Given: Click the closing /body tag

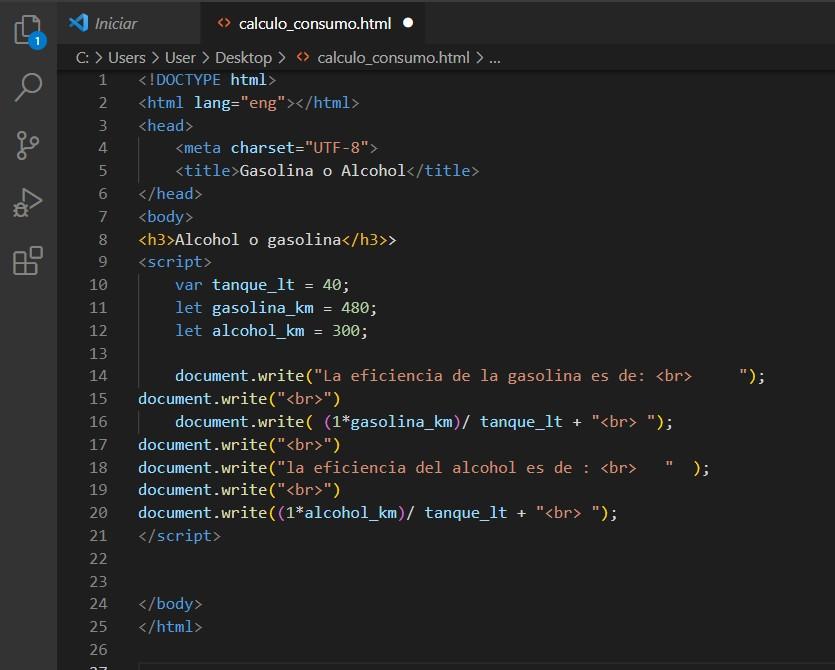Looking at the screenshot, I should pos(170,604).
